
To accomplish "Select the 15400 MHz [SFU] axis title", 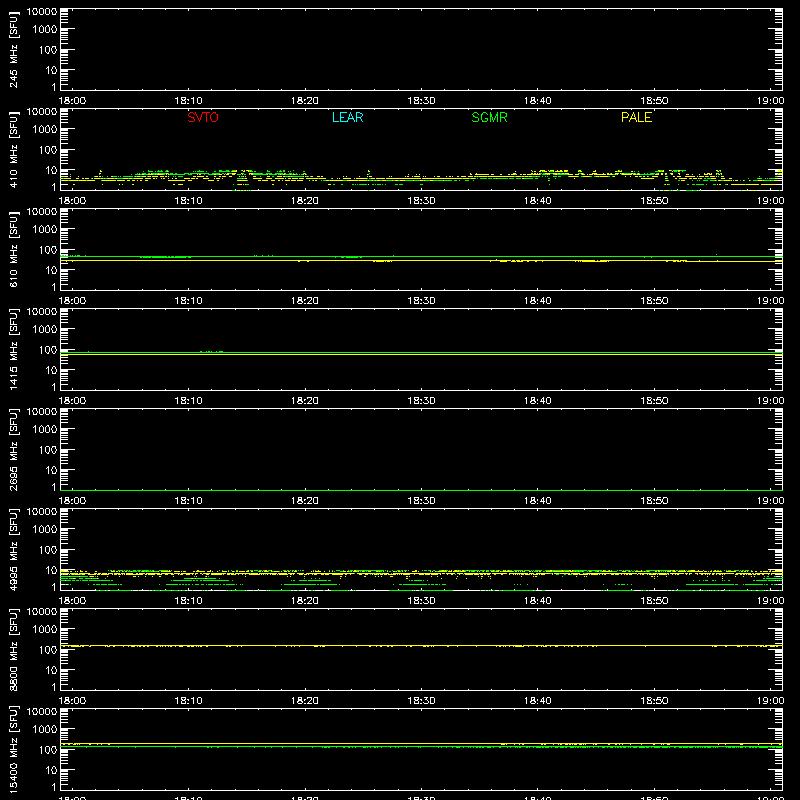I will coord(13,749).
